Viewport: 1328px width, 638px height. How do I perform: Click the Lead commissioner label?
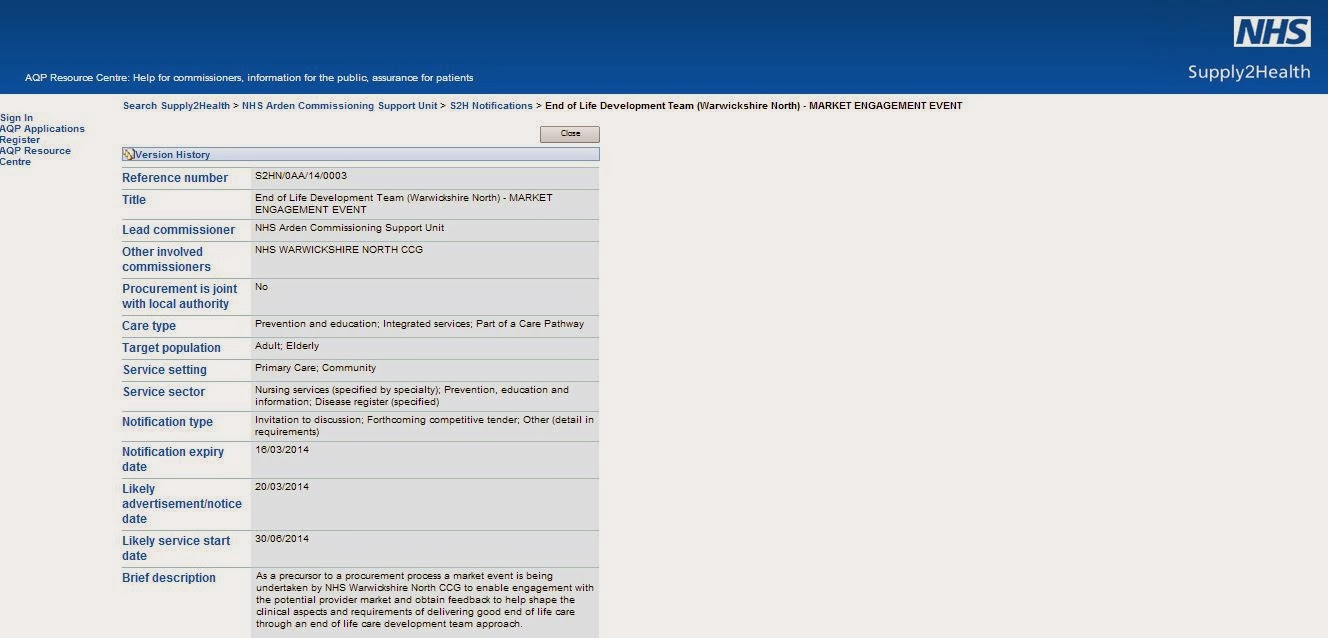[179, 230]
